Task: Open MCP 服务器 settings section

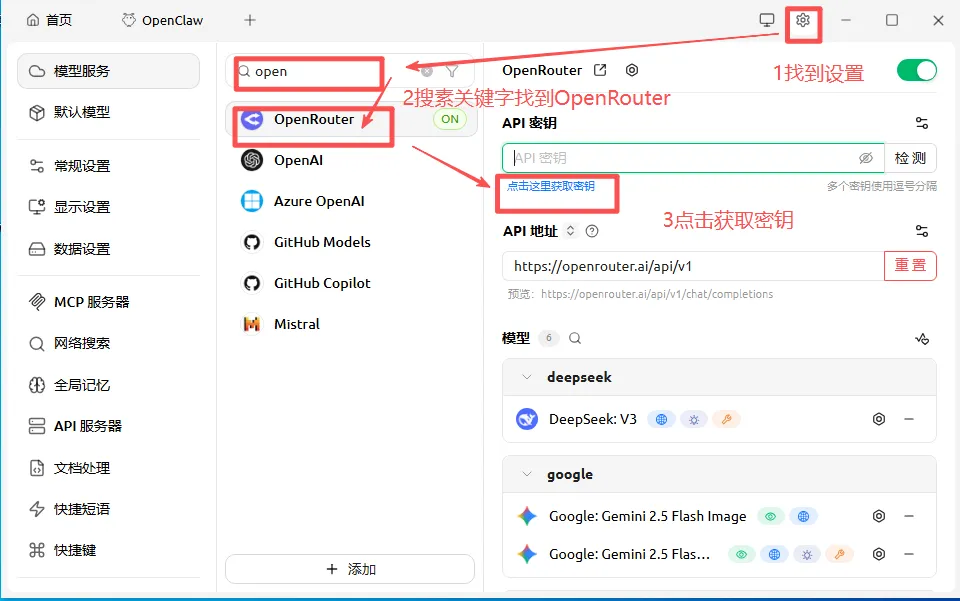Action: pos(108,302)
